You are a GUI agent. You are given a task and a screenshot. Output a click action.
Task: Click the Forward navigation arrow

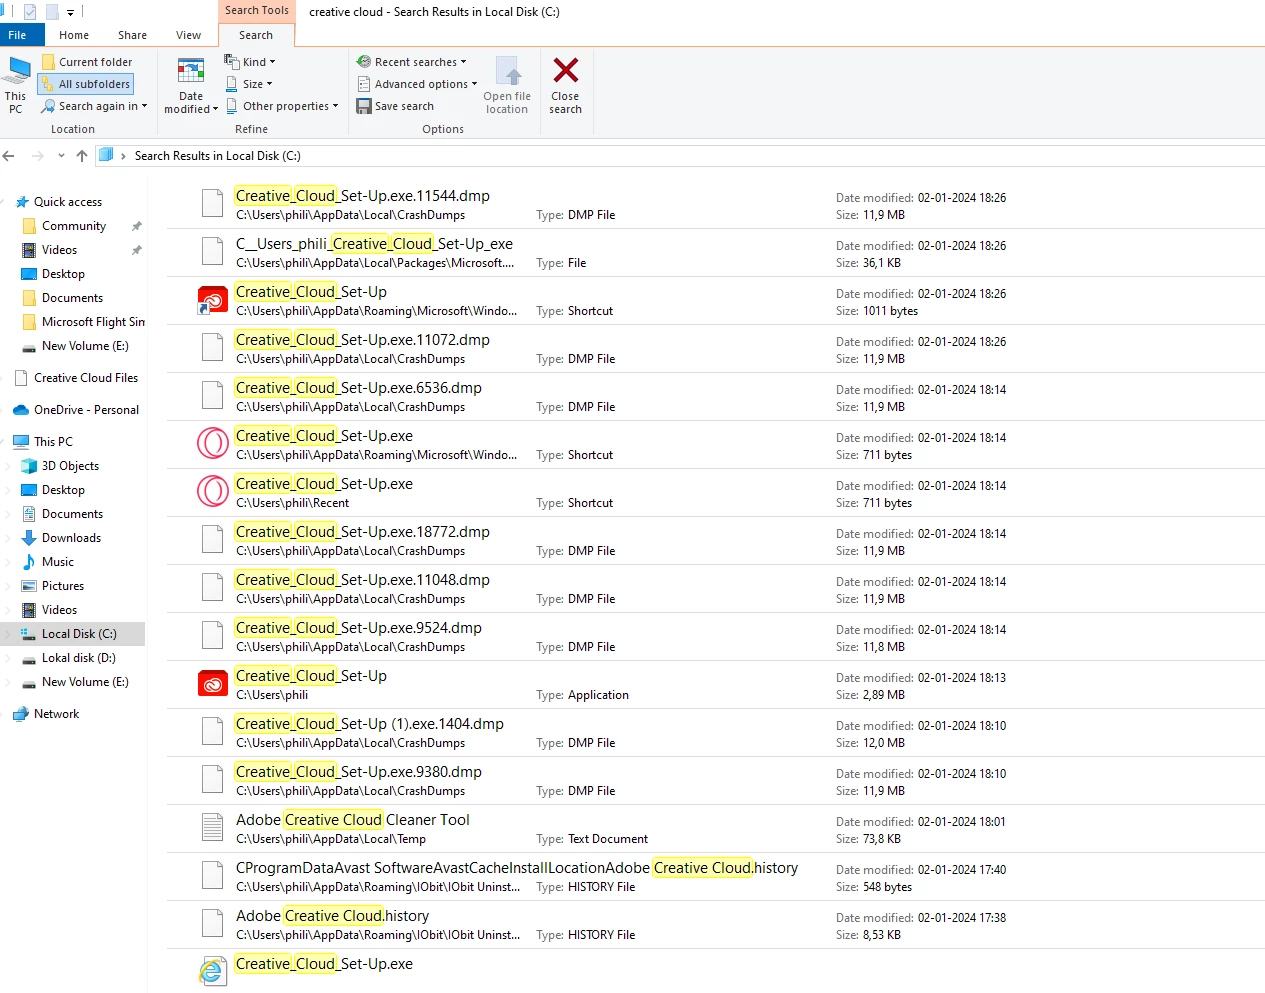click(x=37, y=156)
